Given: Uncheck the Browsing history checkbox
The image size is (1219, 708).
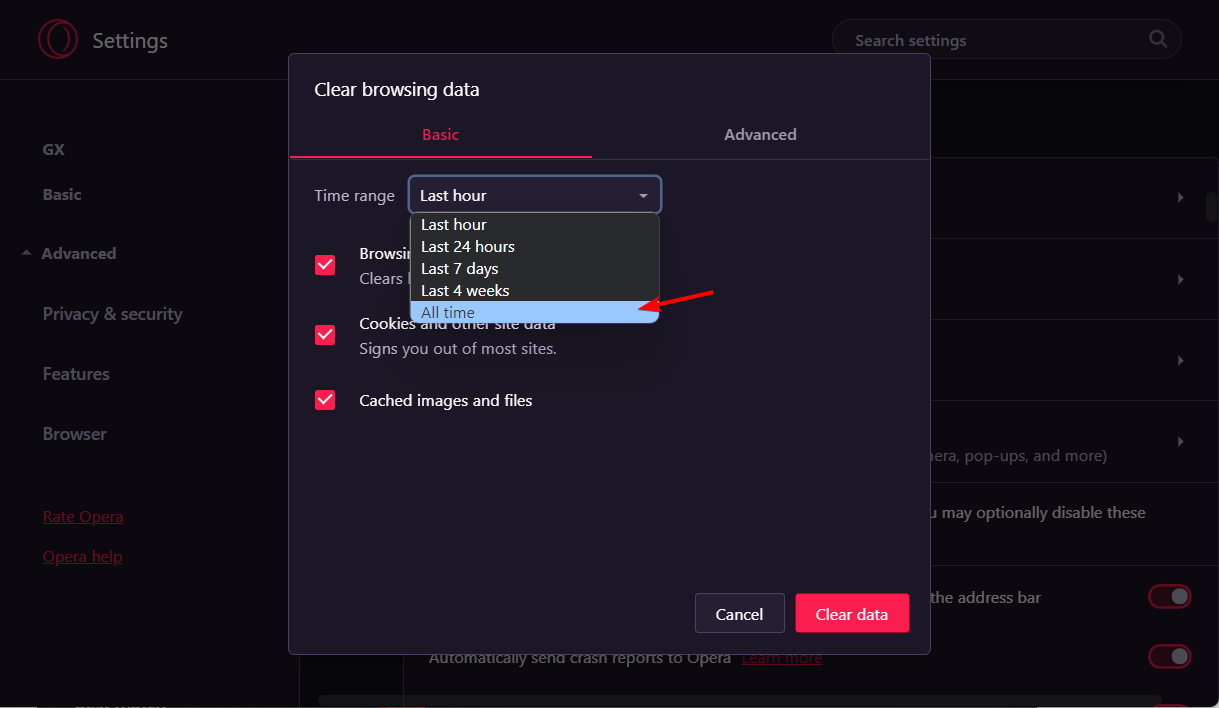Looking at the screenshot, I should pos(325,265).
